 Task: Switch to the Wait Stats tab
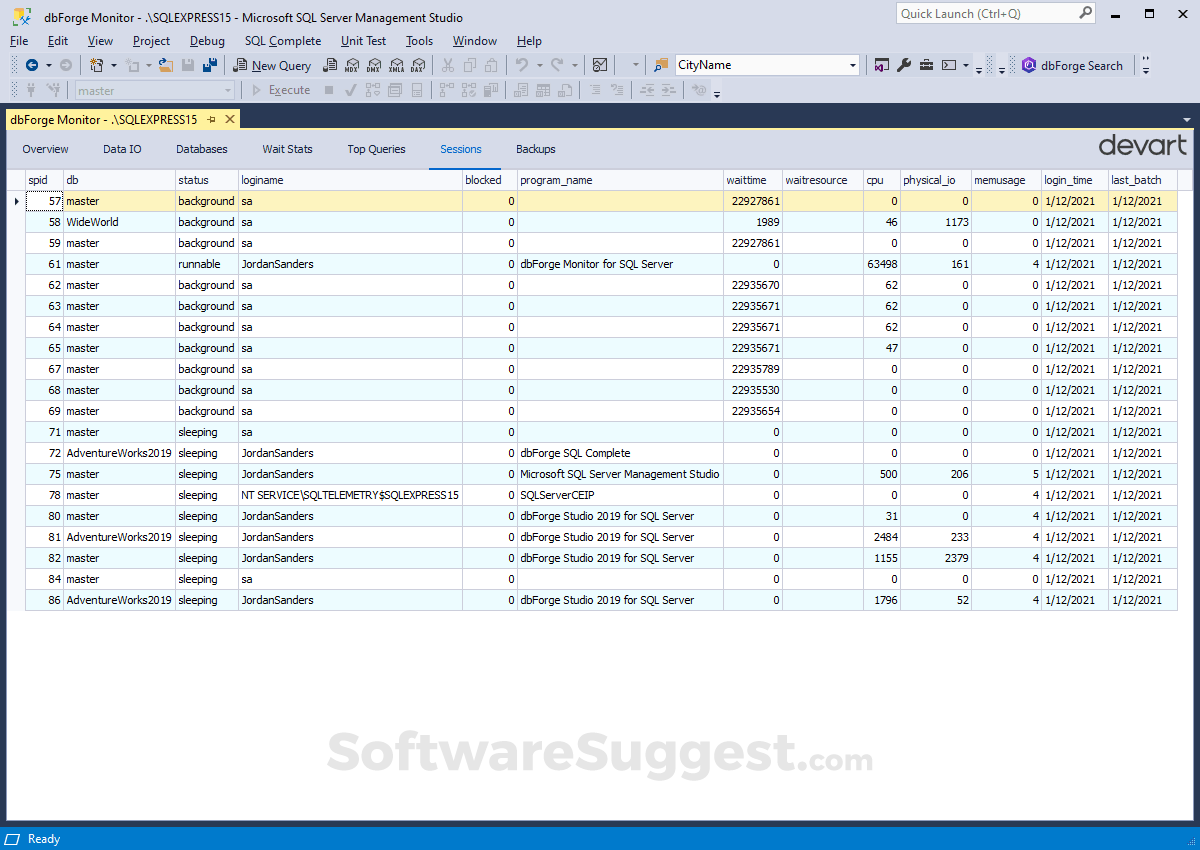(287, 148)
